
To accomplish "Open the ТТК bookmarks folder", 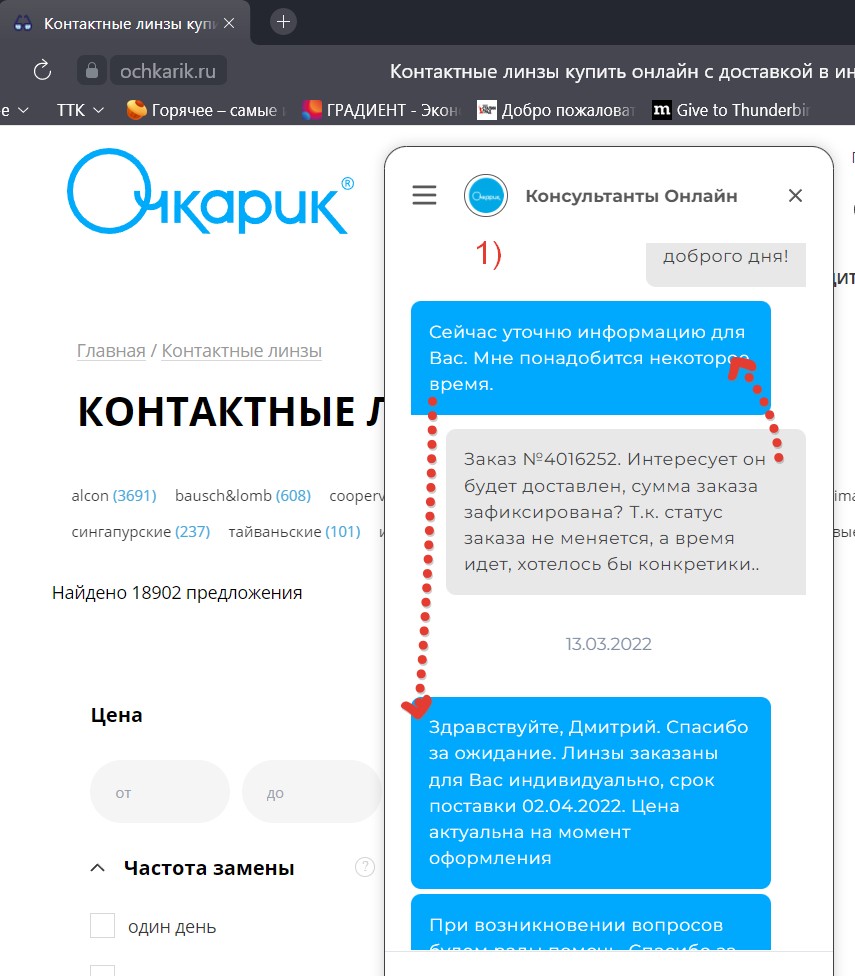I will [x=80, y=110].
